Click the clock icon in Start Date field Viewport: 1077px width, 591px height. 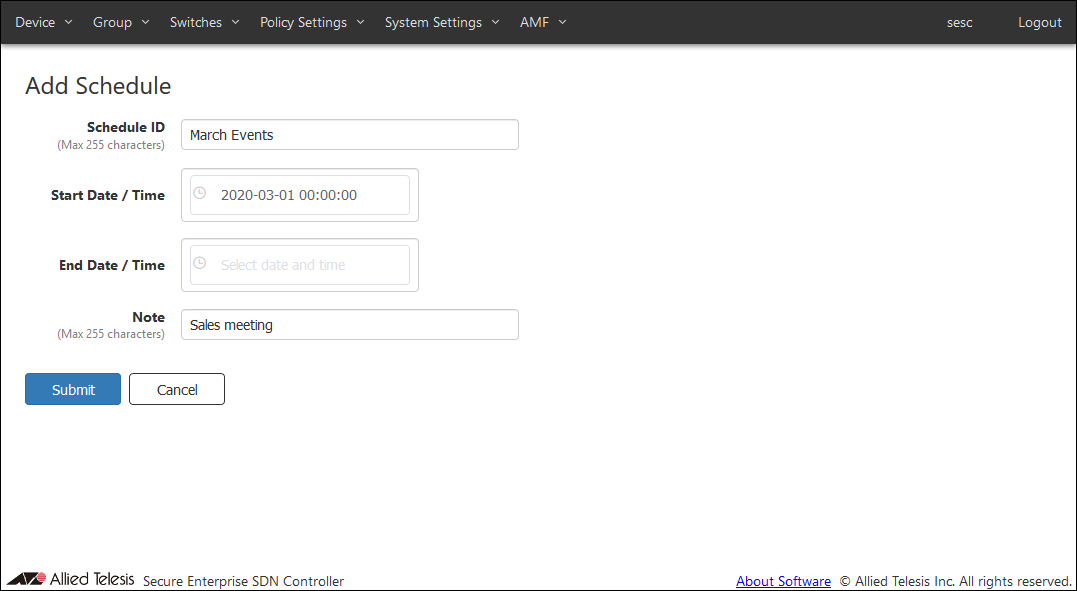click(199, 194)
